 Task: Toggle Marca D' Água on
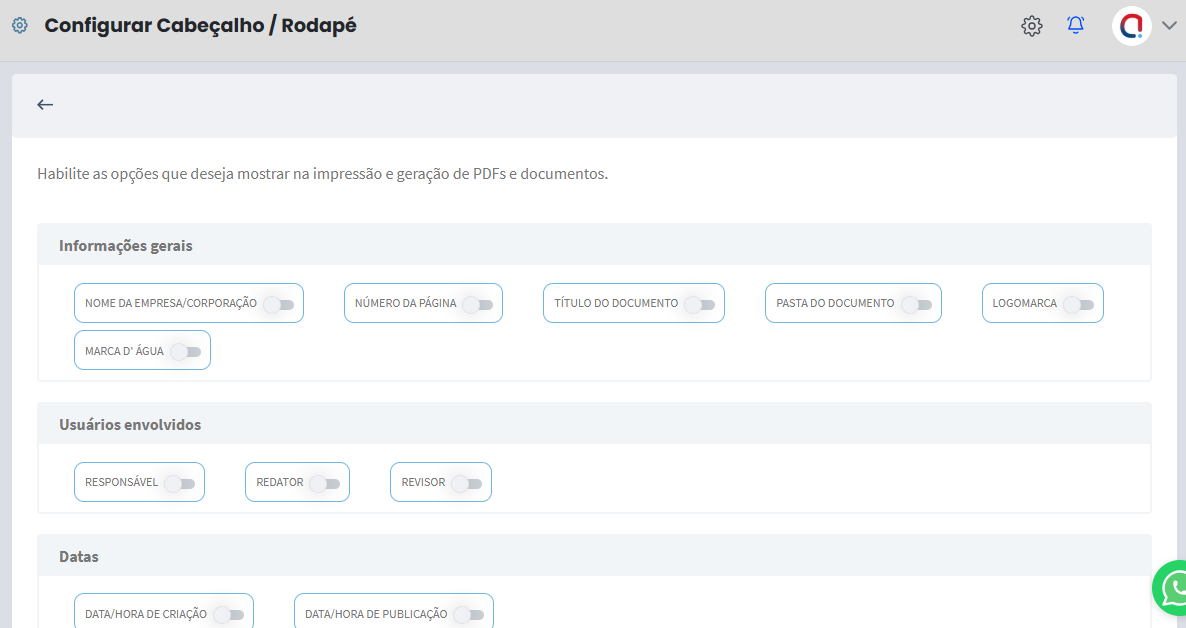186,351
